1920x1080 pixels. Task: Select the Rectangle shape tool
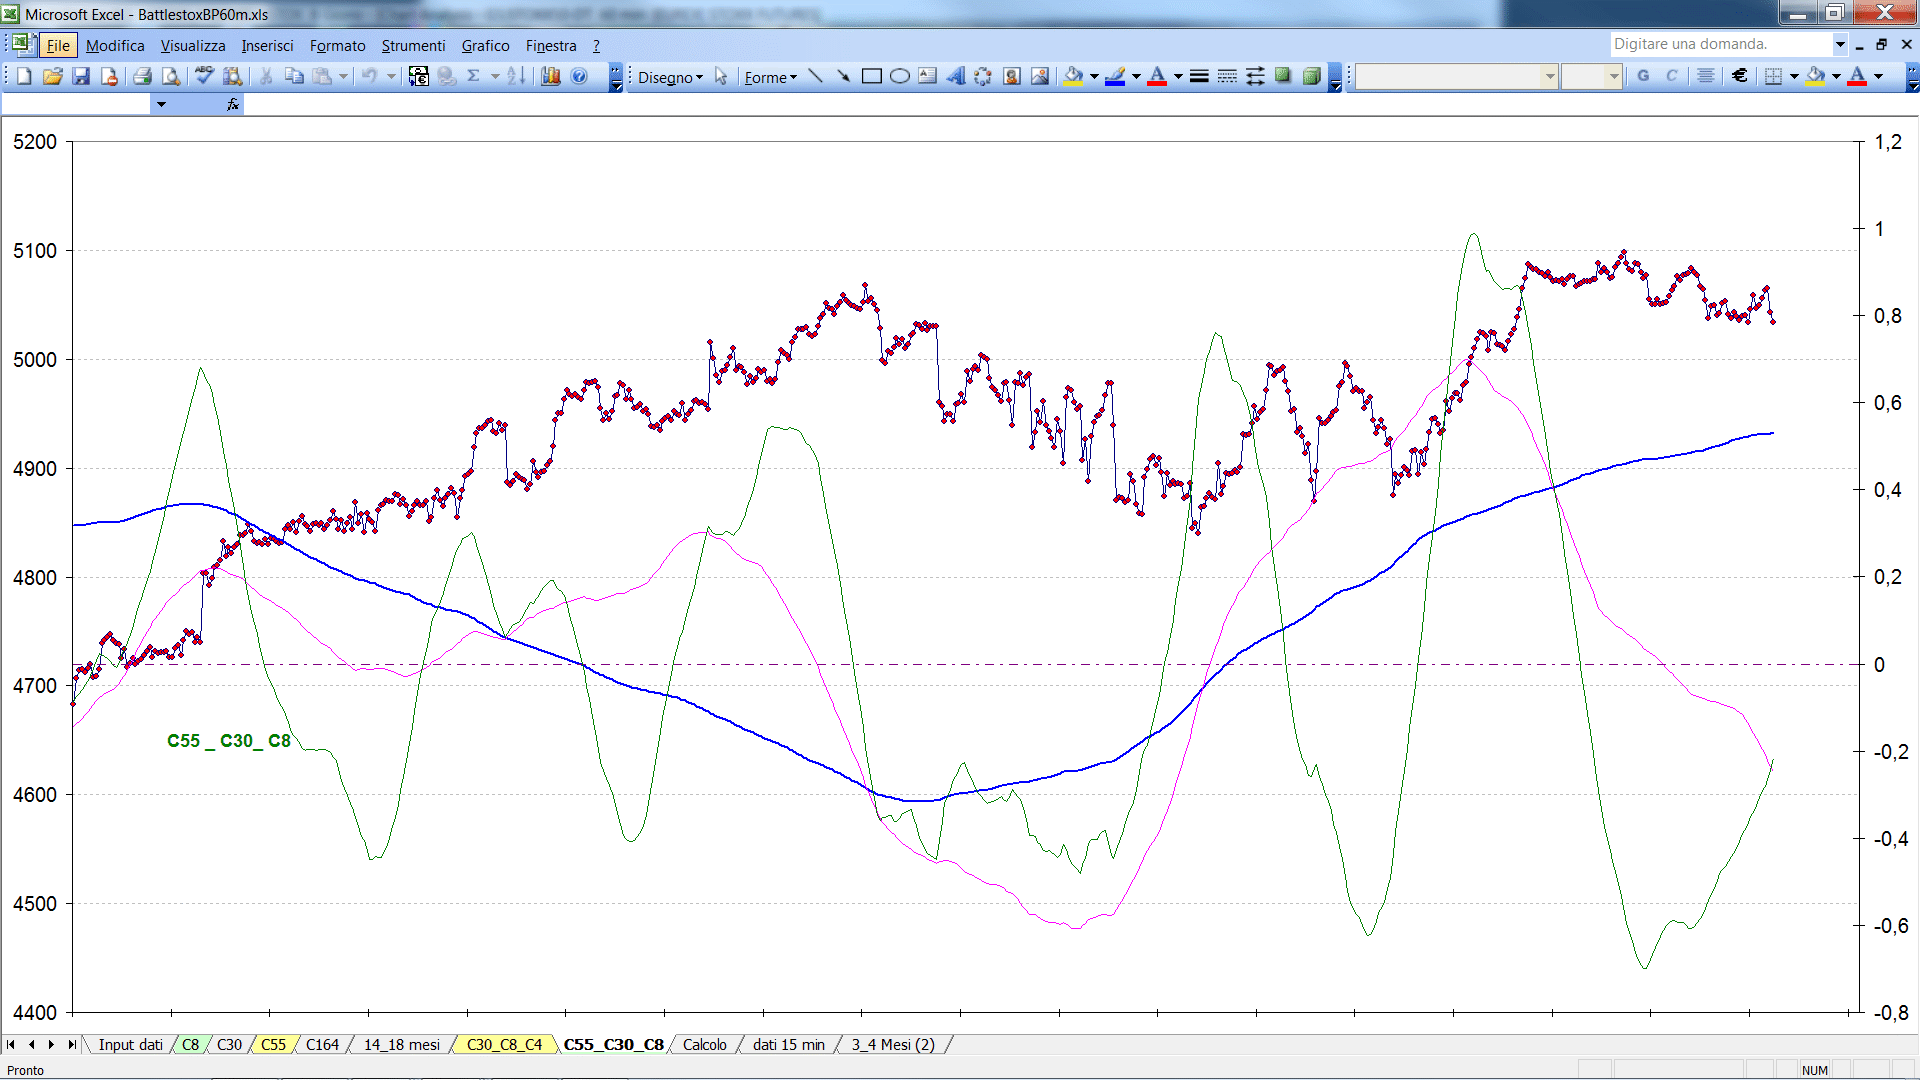pos(871,76)
